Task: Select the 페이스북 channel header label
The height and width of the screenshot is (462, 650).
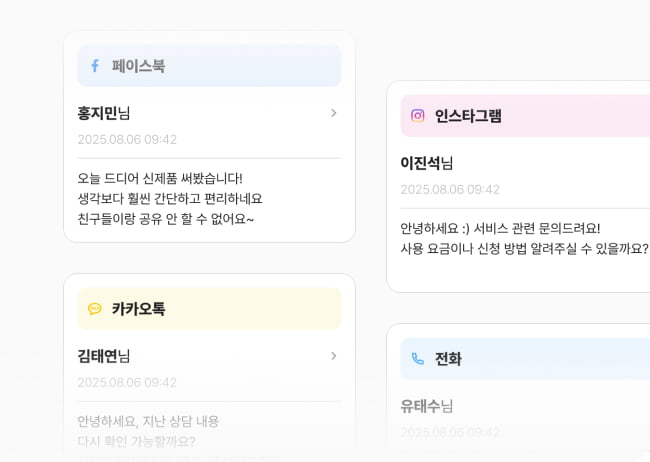Action: [x=138, y=66]
